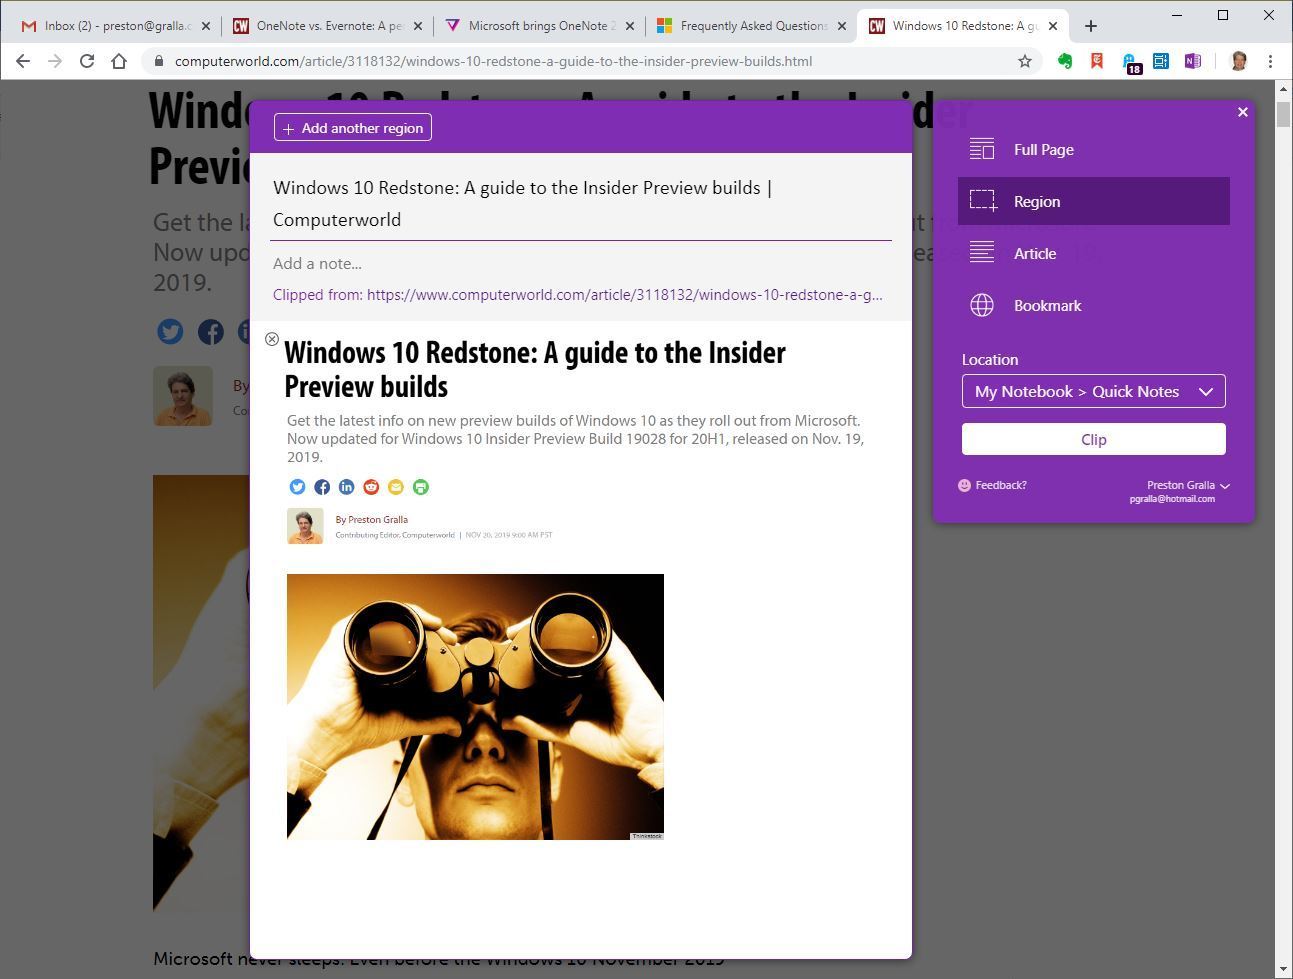This screenshot has height=979, width=1293.
Task: Click the site lock icon in address bar
Action: tap(158, 61)
